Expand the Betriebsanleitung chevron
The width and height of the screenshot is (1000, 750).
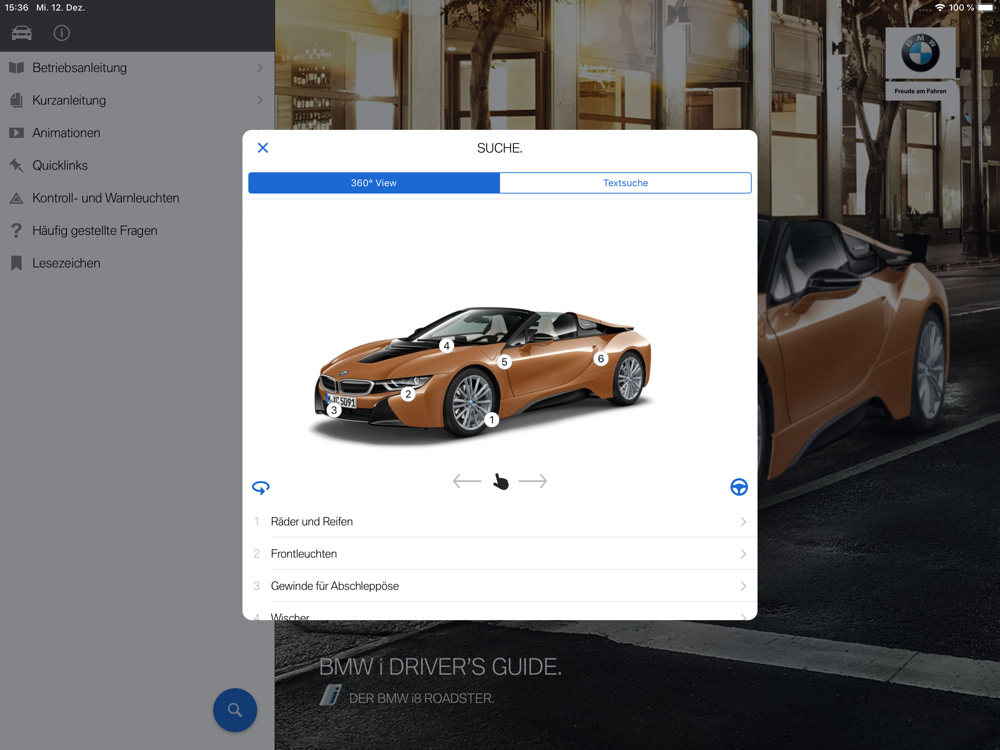tap(260, 68)
